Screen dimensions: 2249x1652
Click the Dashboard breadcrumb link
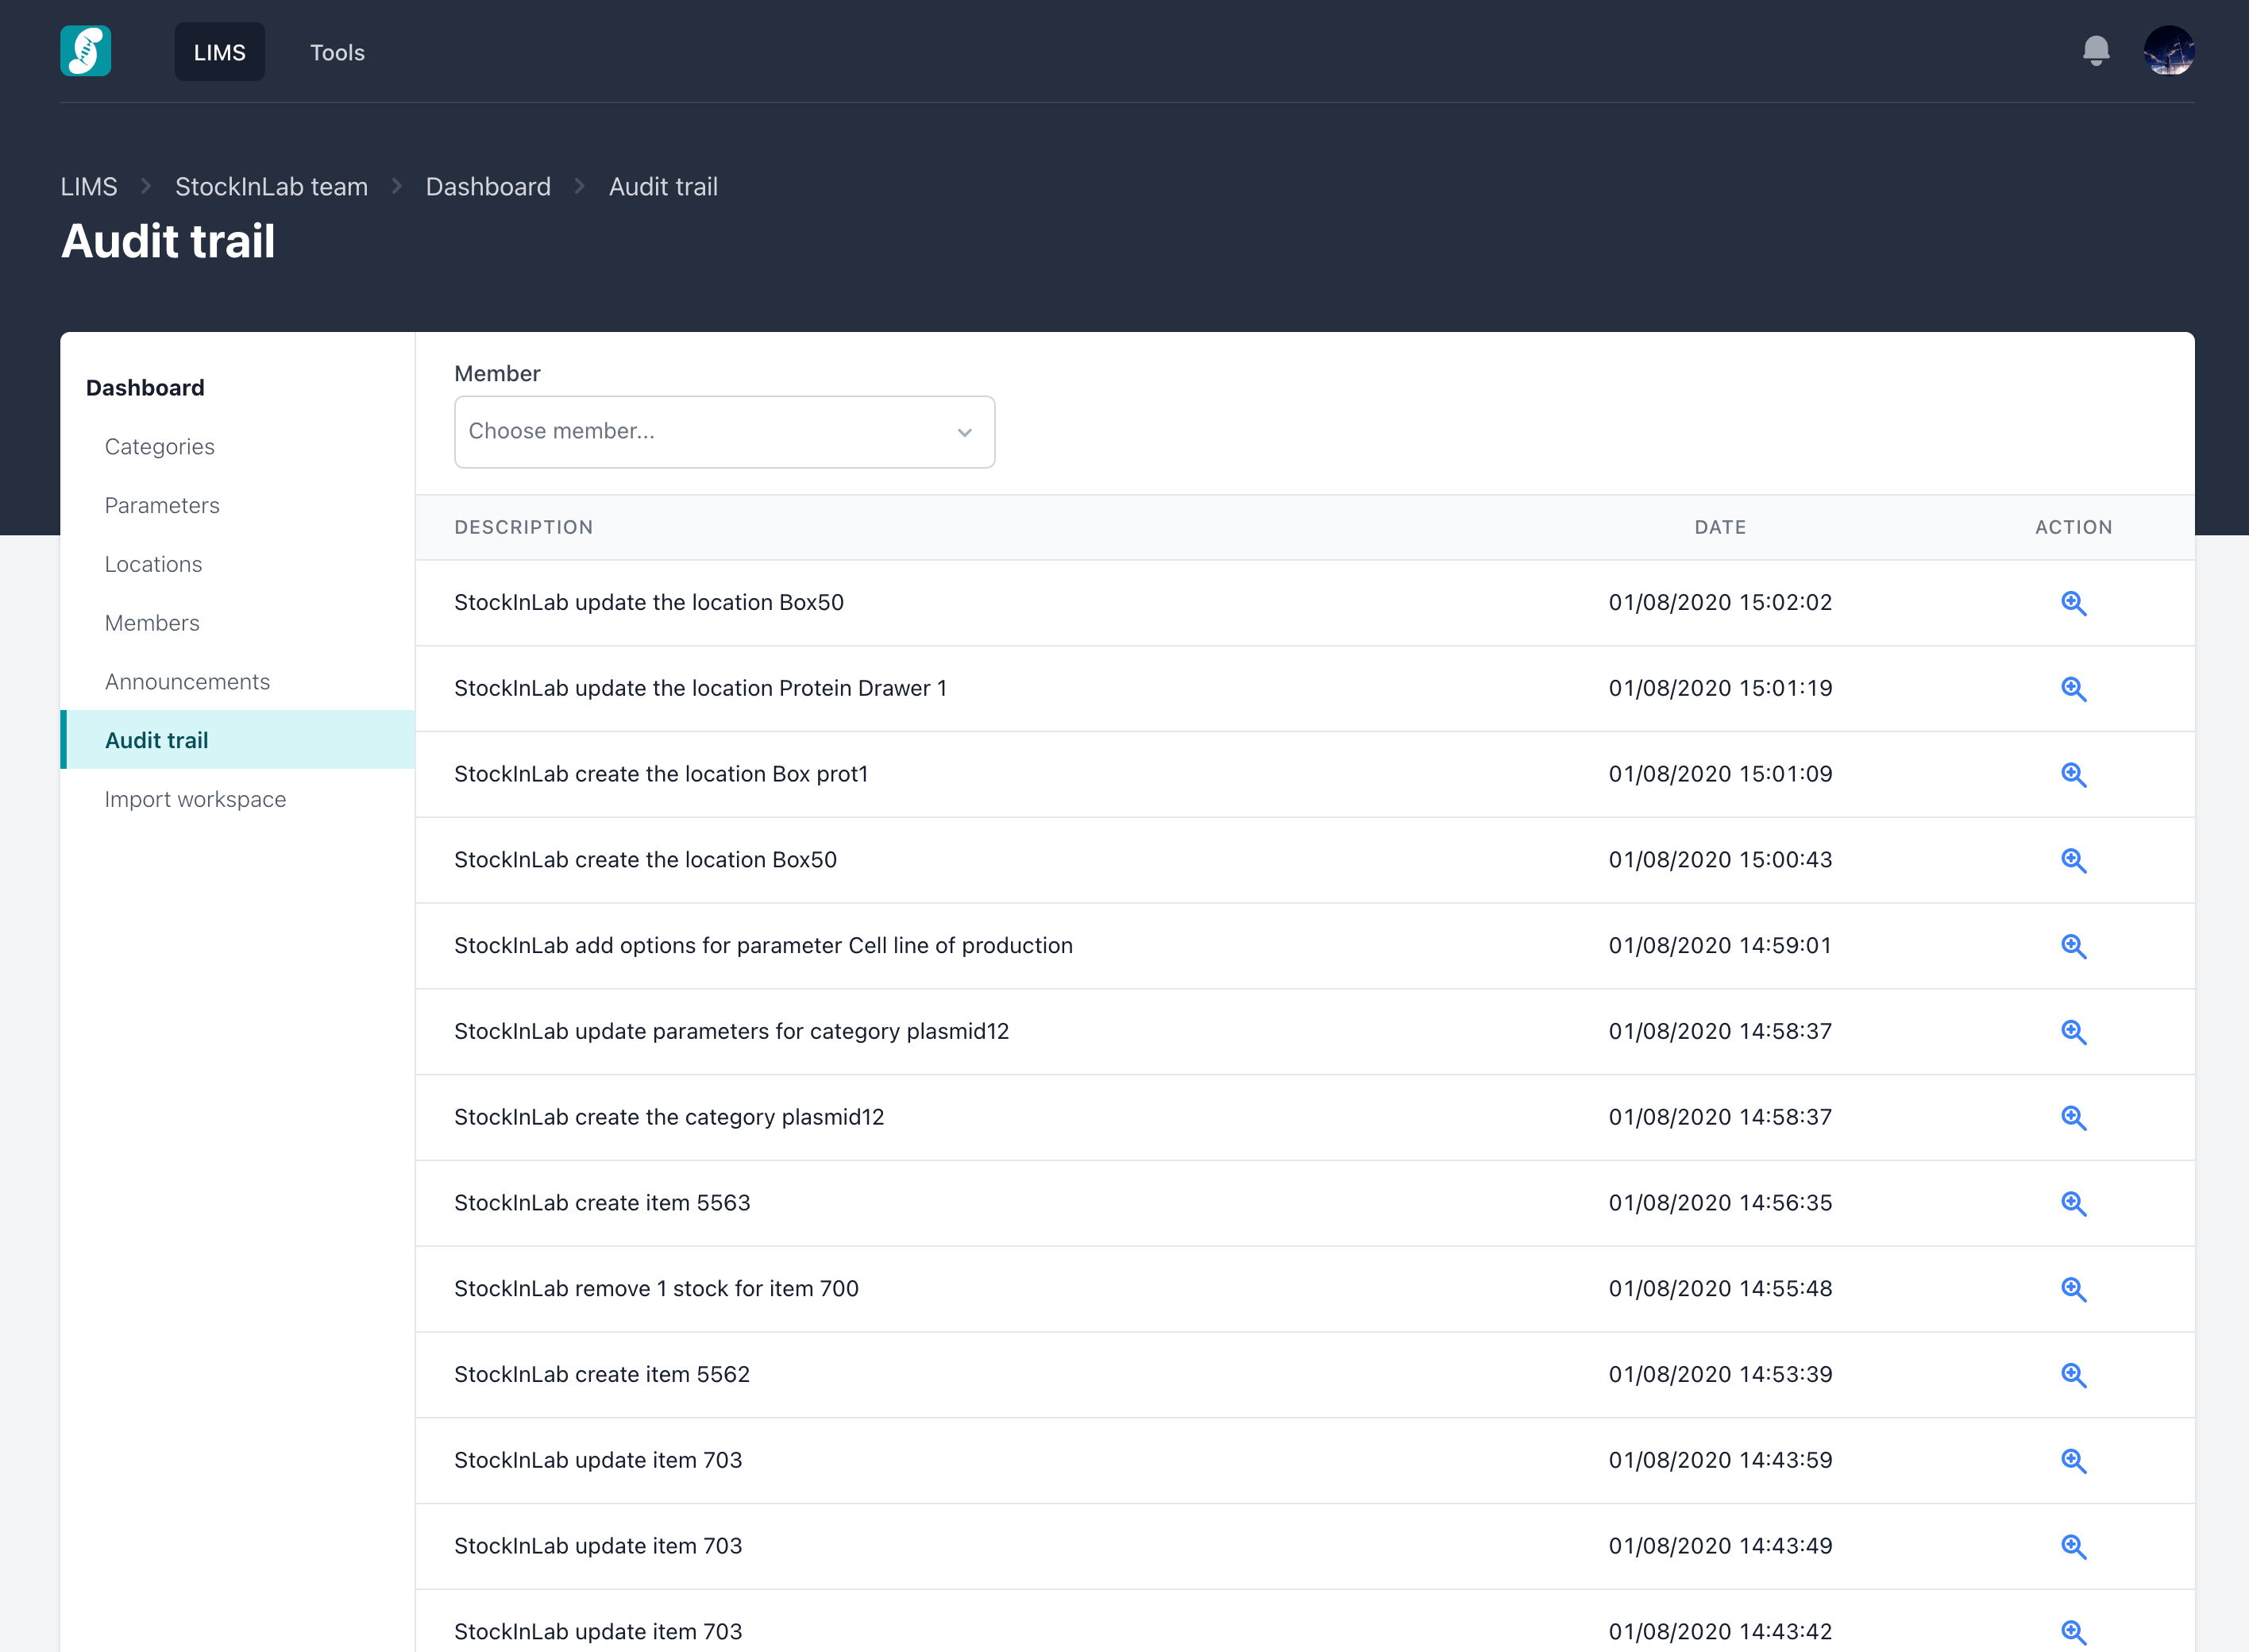pos(488,187)
